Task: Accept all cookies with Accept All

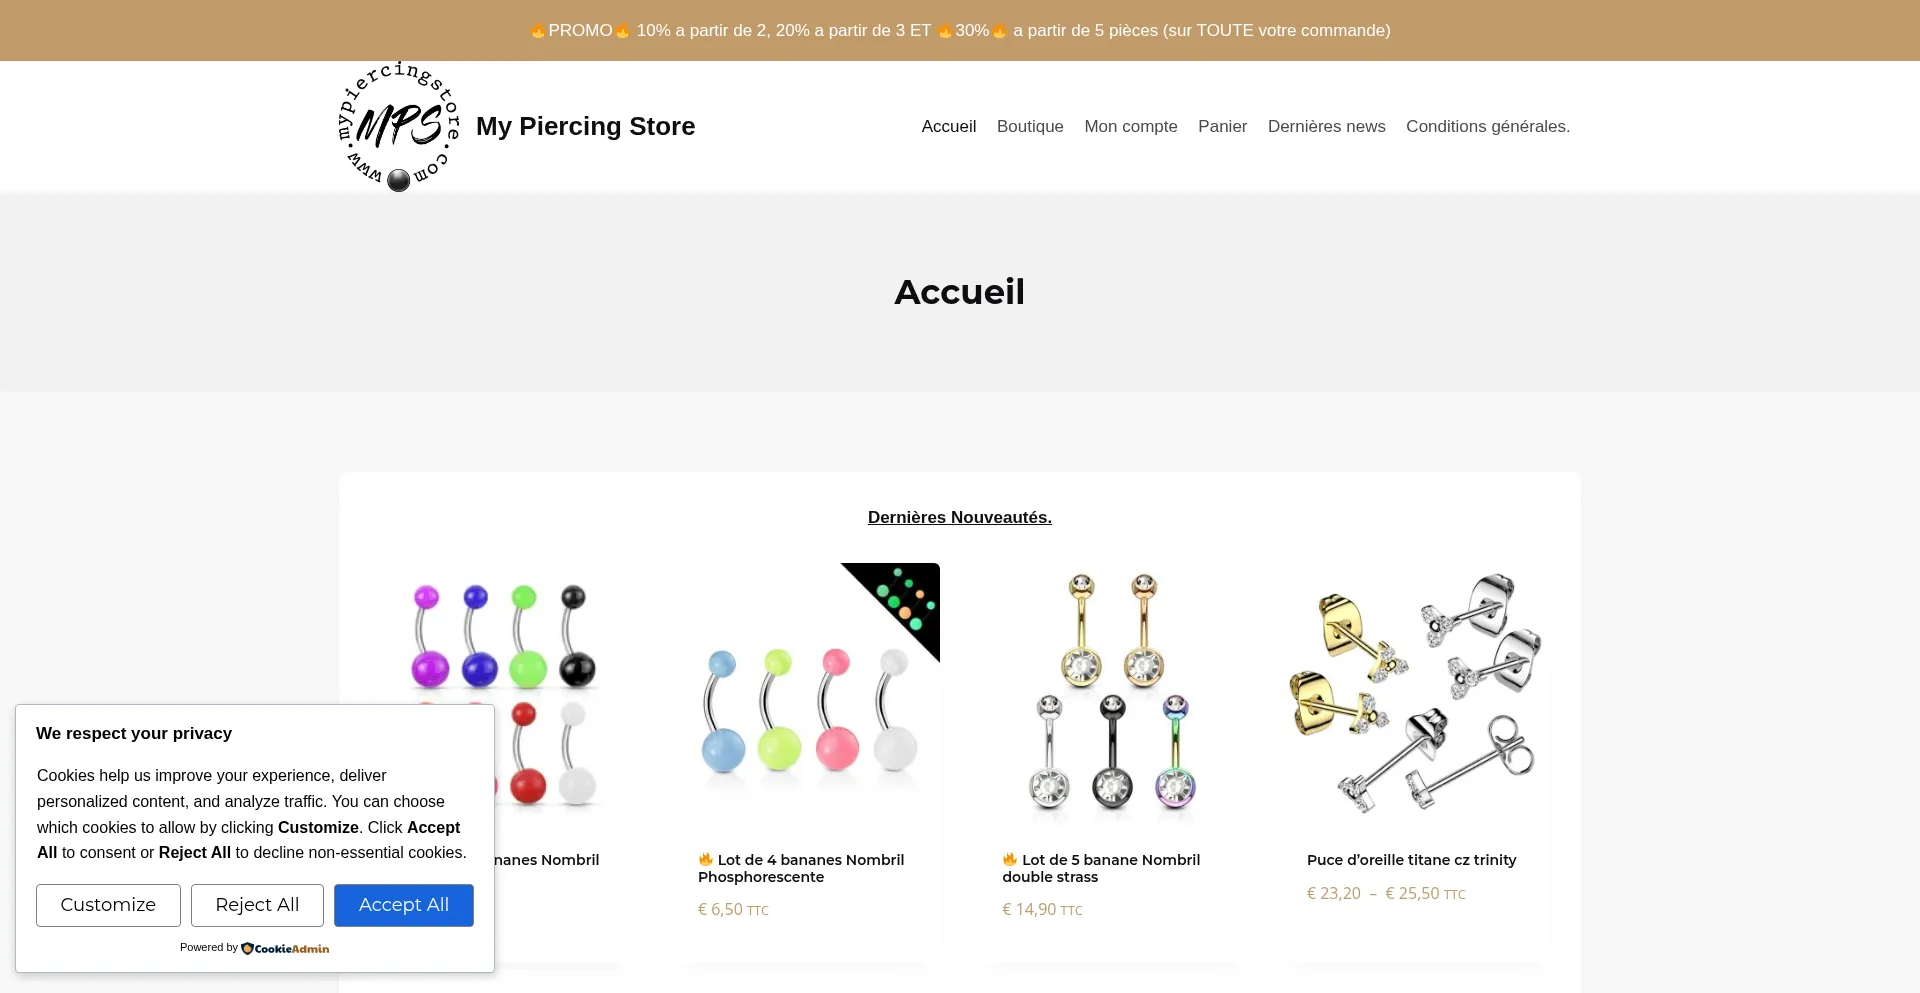Action: [x=403, y=905]
